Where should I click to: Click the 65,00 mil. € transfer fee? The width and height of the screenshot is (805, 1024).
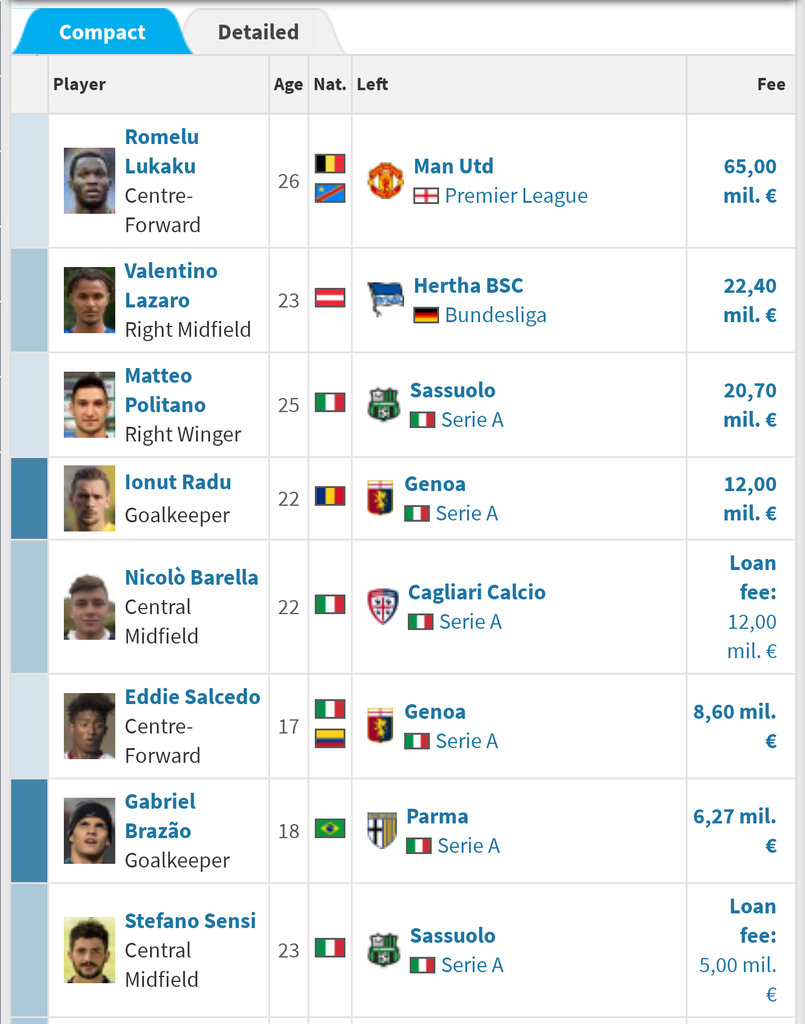[x=750, y=181]
